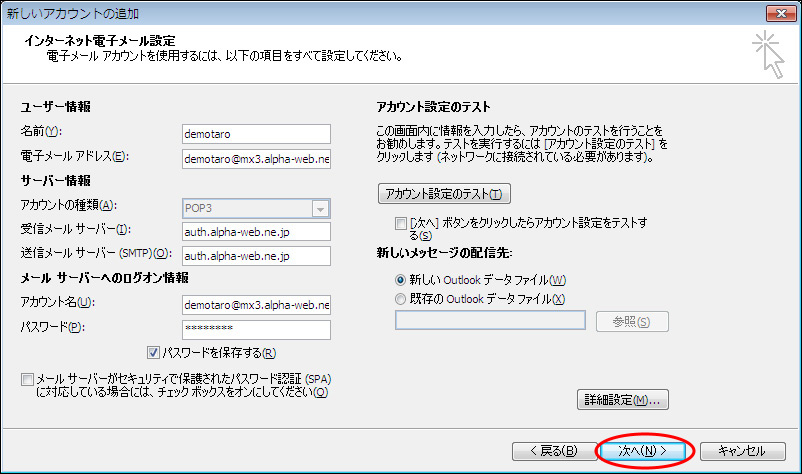Click the サーバー情報 heading

[56, 180]
